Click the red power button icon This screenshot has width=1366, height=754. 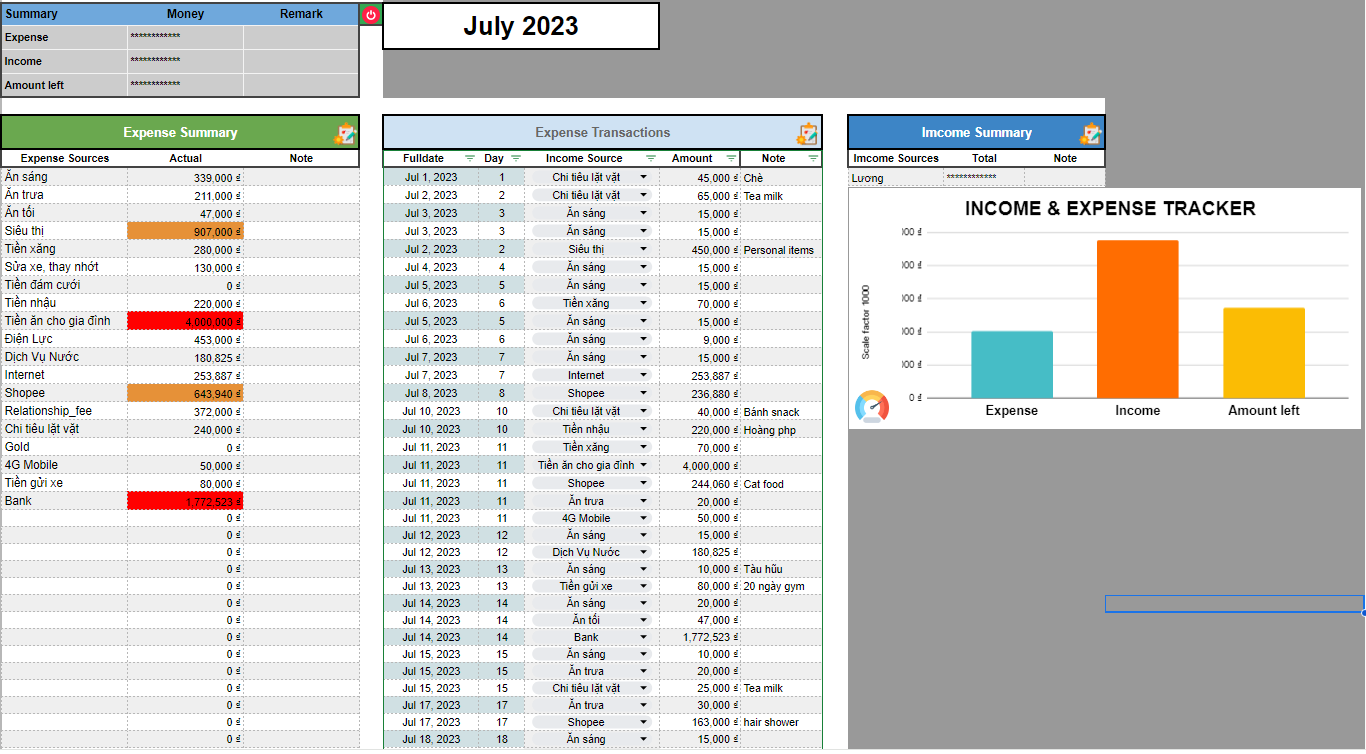370,14
